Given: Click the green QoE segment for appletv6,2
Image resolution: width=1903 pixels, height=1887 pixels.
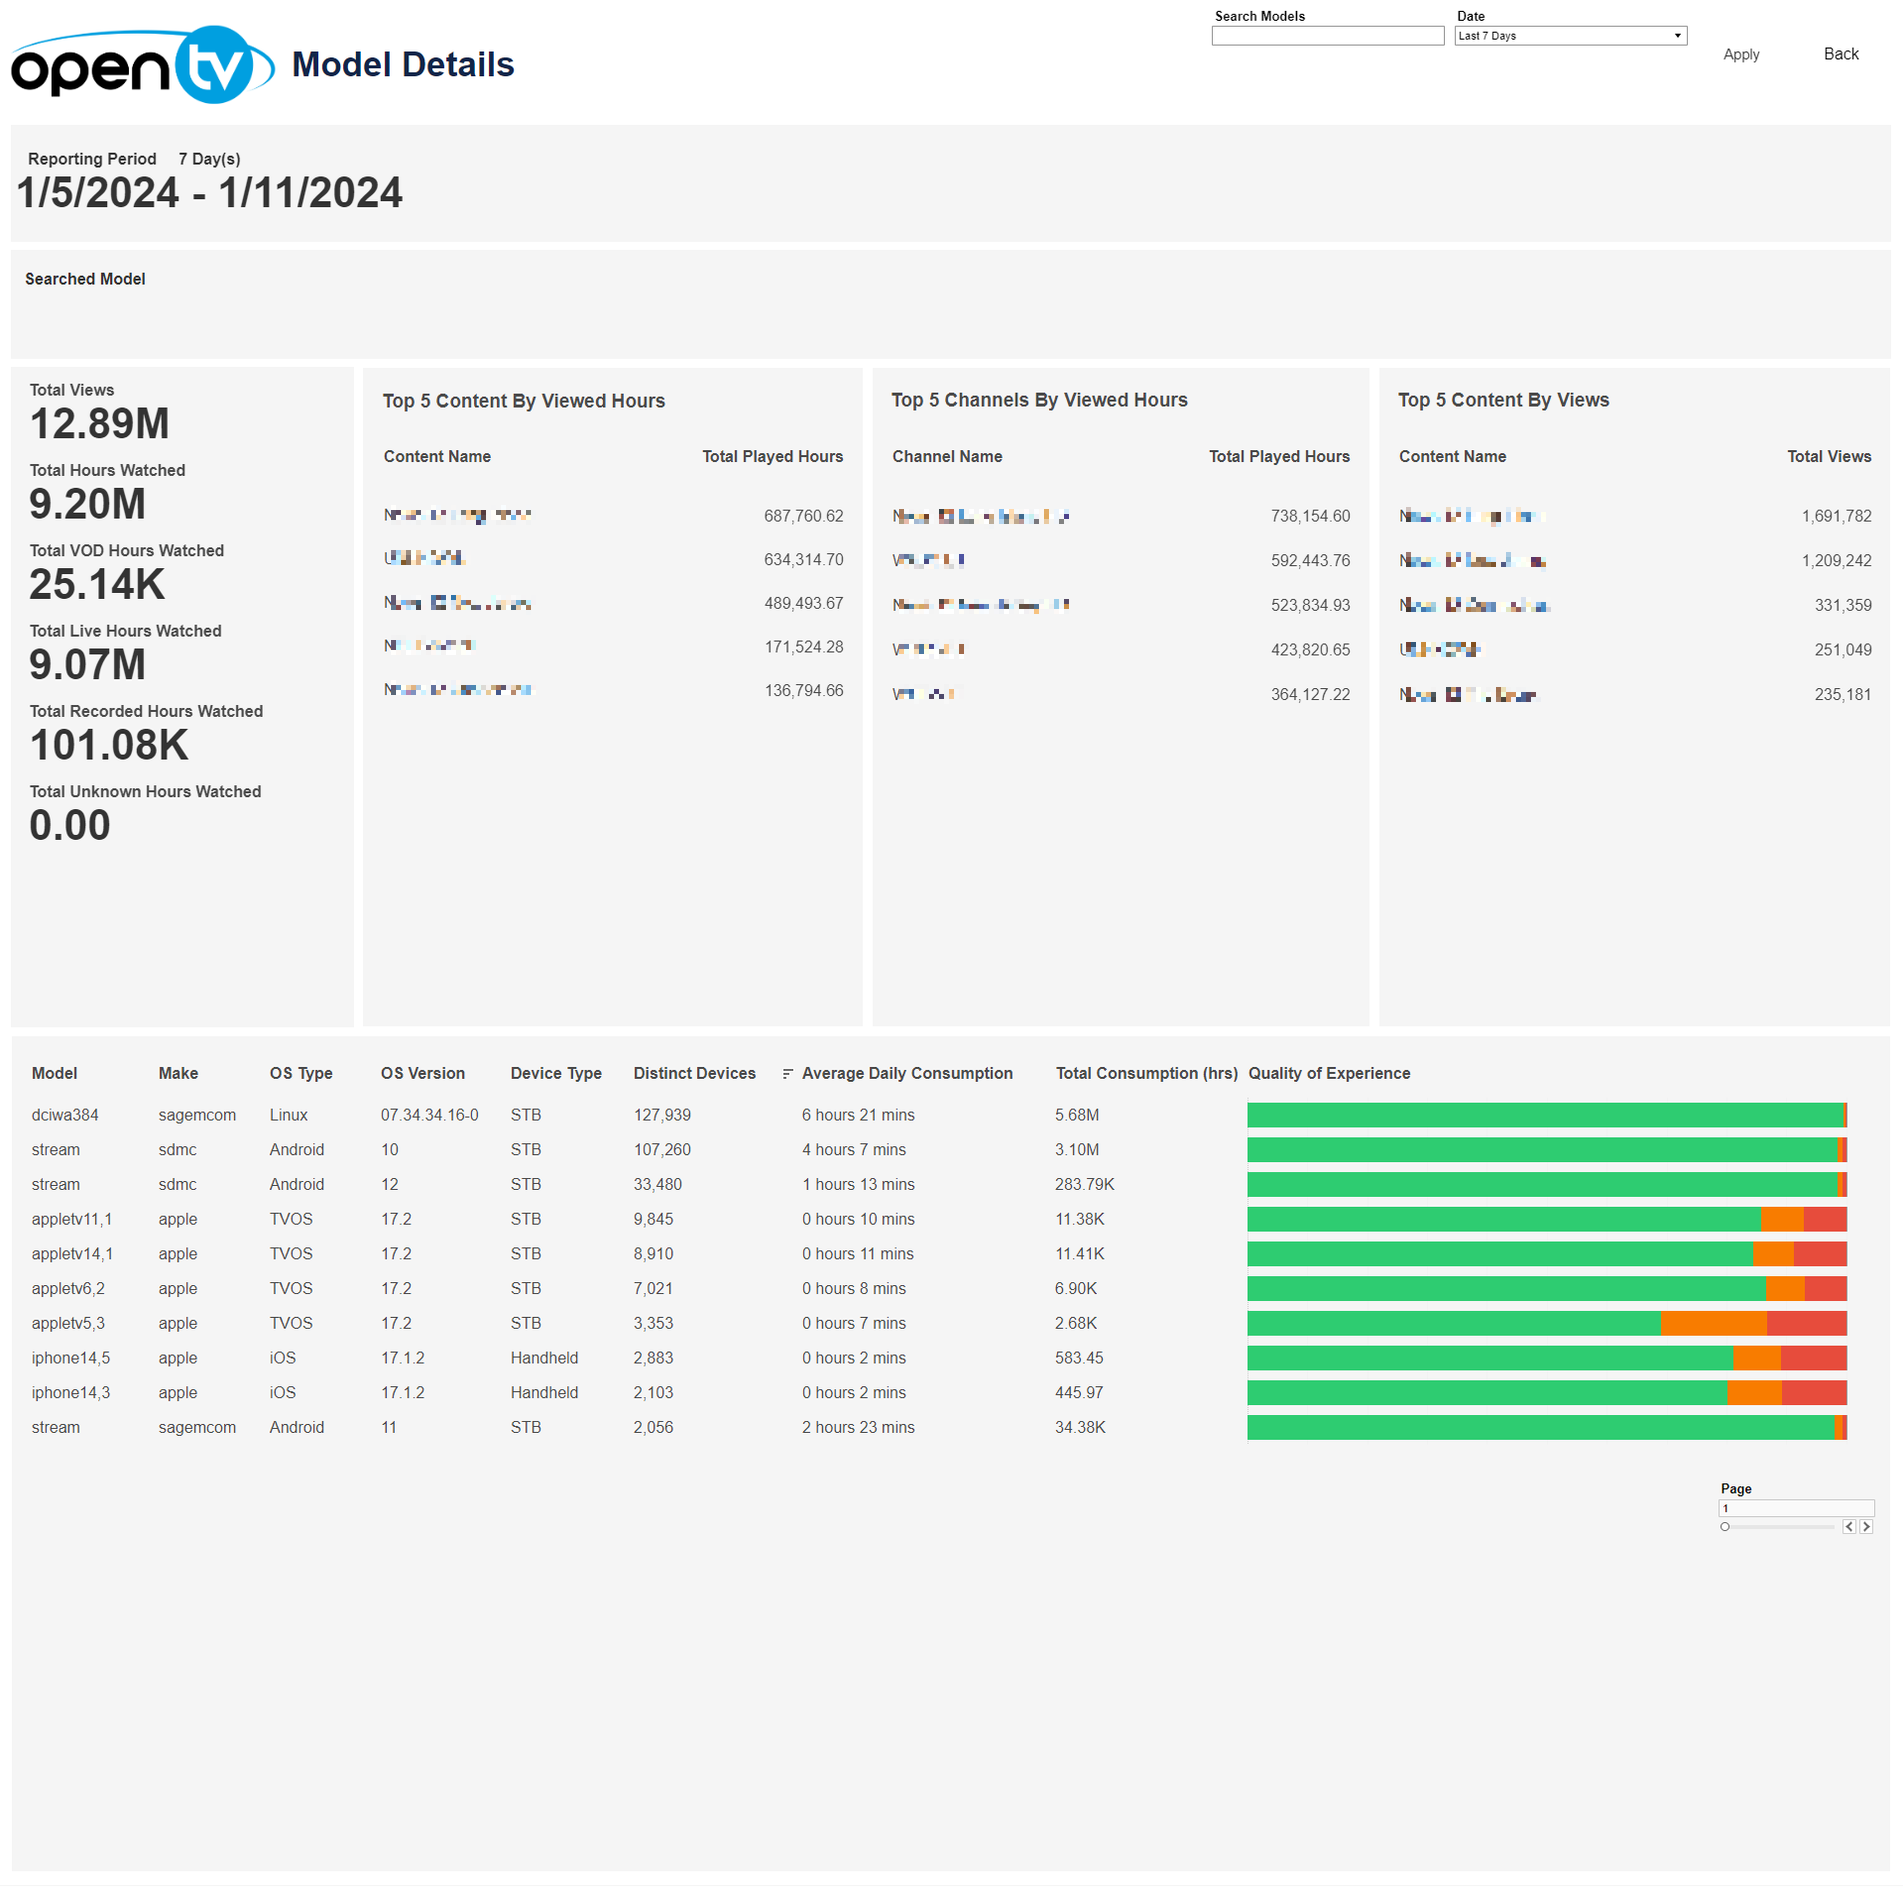Looking at the screenshot, I should pos(1505,1289).
